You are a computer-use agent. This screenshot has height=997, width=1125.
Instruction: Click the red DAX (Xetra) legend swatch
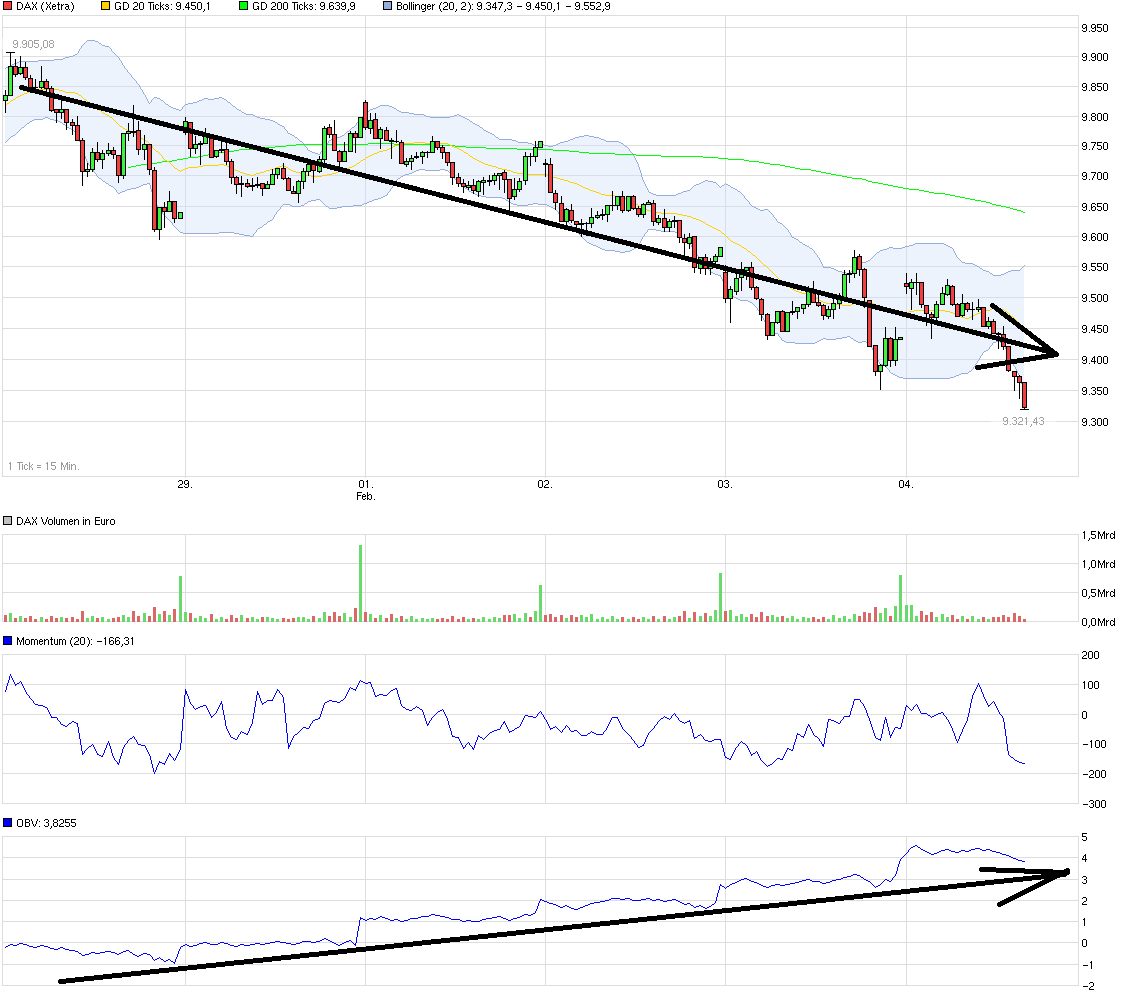[x=8, y=6]
